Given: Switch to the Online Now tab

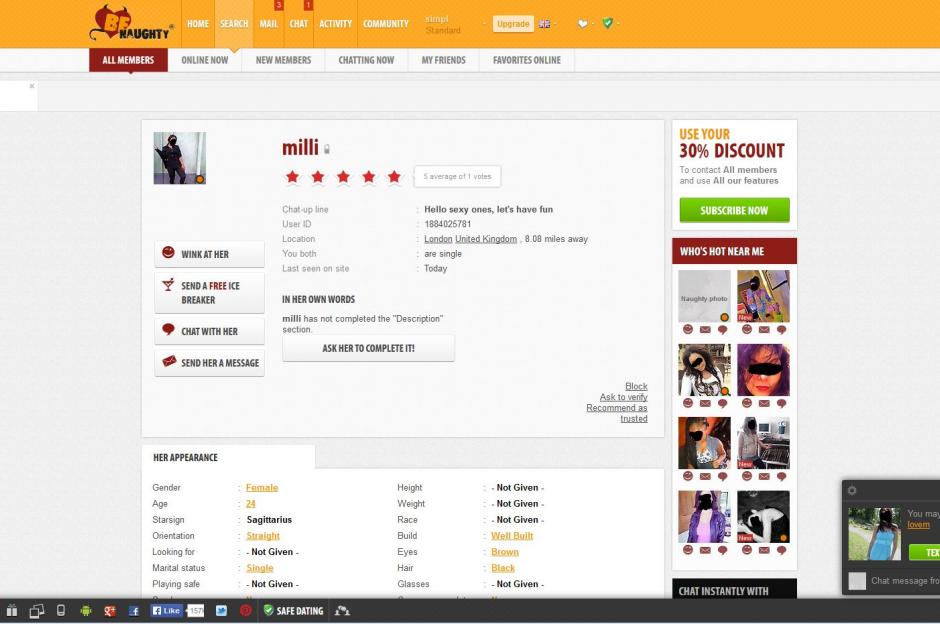Looking at the screenshot, I should click(204, 60).
